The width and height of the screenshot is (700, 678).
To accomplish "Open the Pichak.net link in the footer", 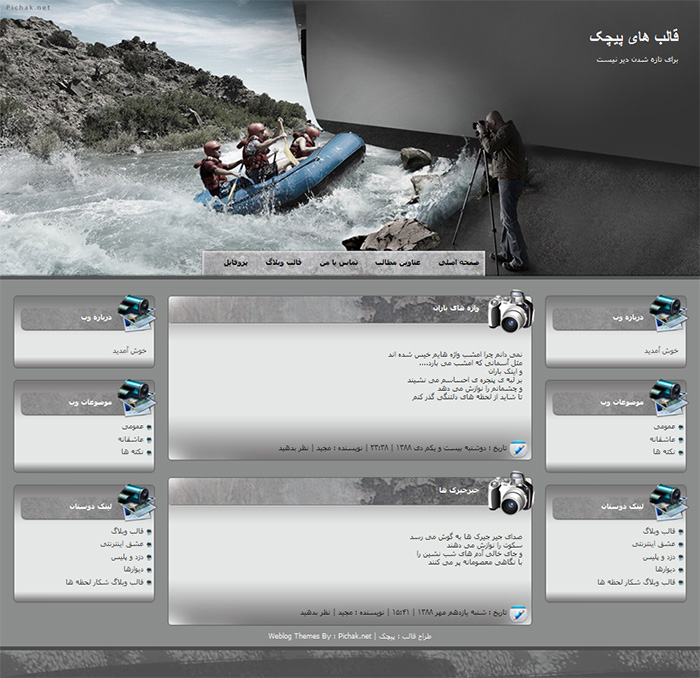I will point(354,636).
